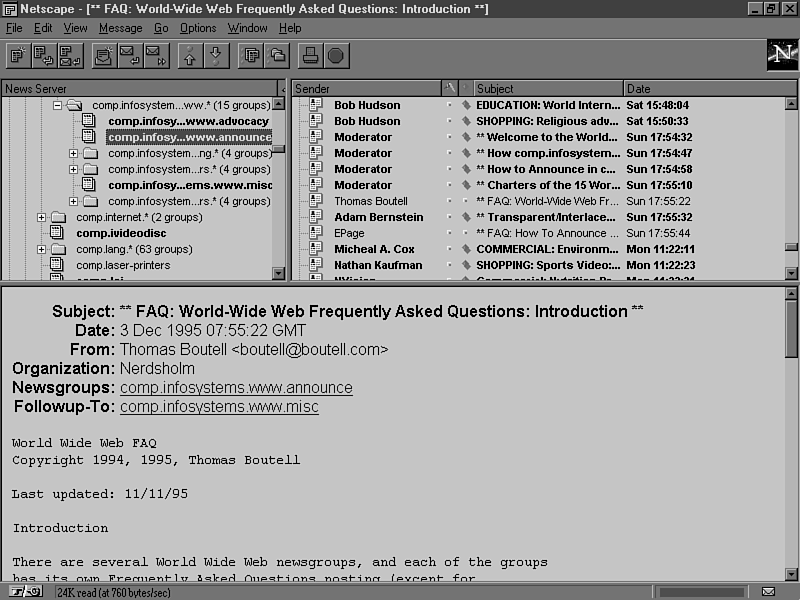
Task: Expand the comp.internet.* folder
Action: click(x=41, y=217)
